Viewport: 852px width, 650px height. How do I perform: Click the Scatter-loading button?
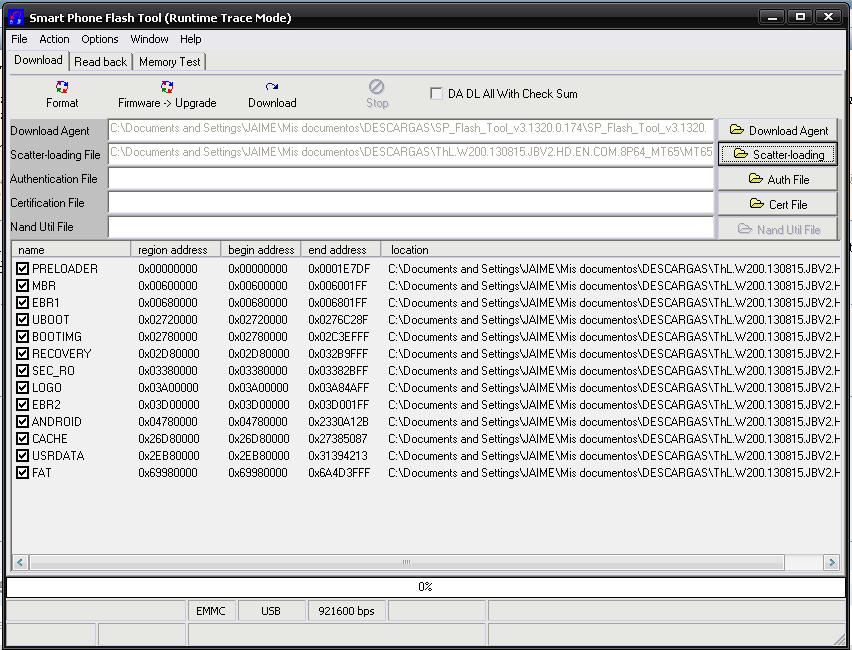coord(778,154)
